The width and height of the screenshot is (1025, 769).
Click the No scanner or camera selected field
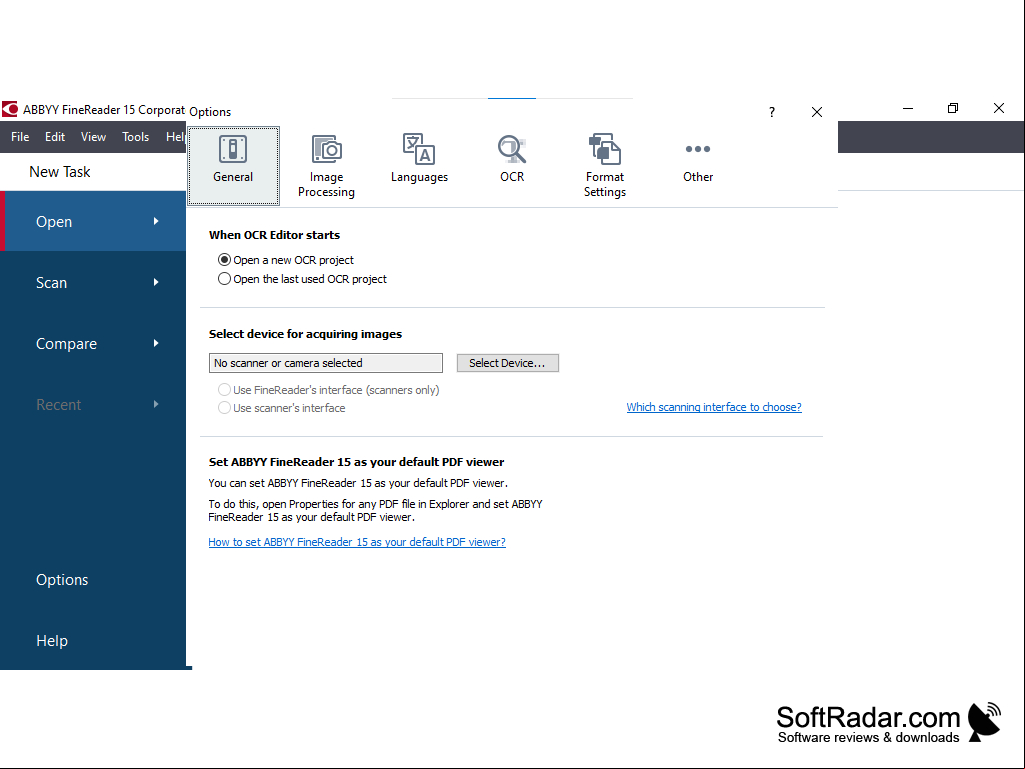(326, 363)
